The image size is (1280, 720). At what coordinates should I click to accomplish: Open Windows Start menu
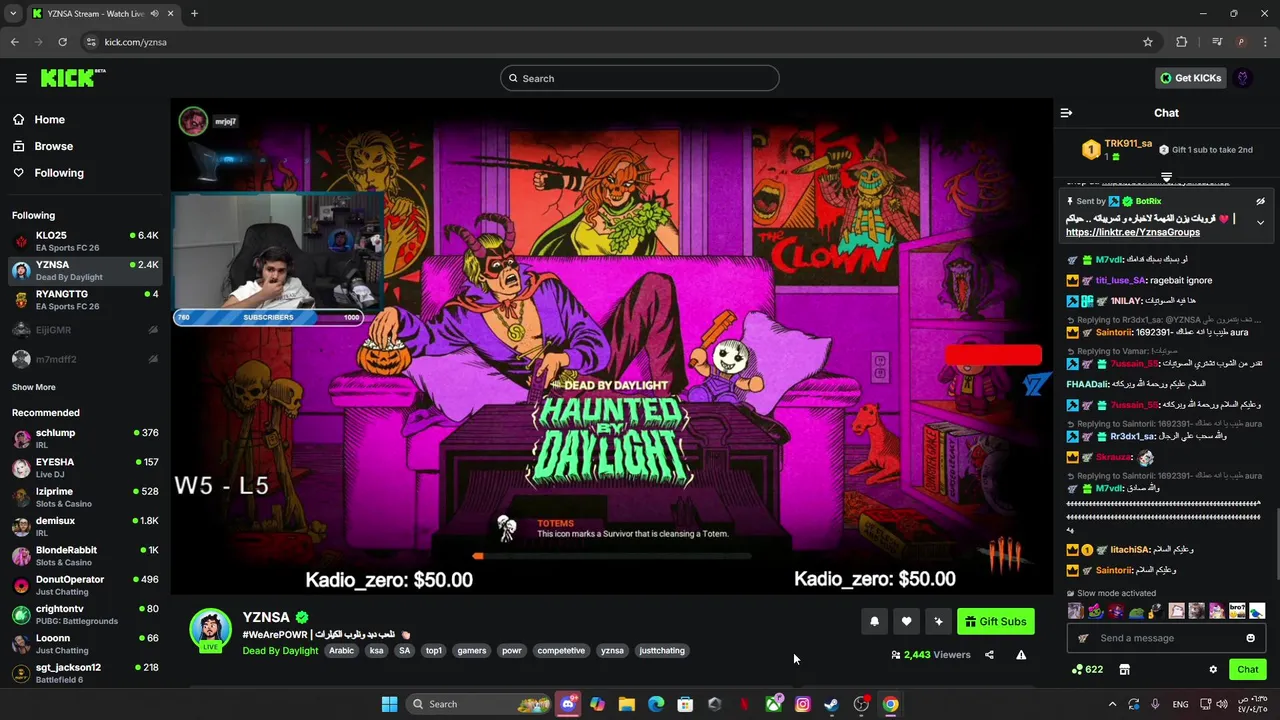pyautogui.click(x=389, y=704)
